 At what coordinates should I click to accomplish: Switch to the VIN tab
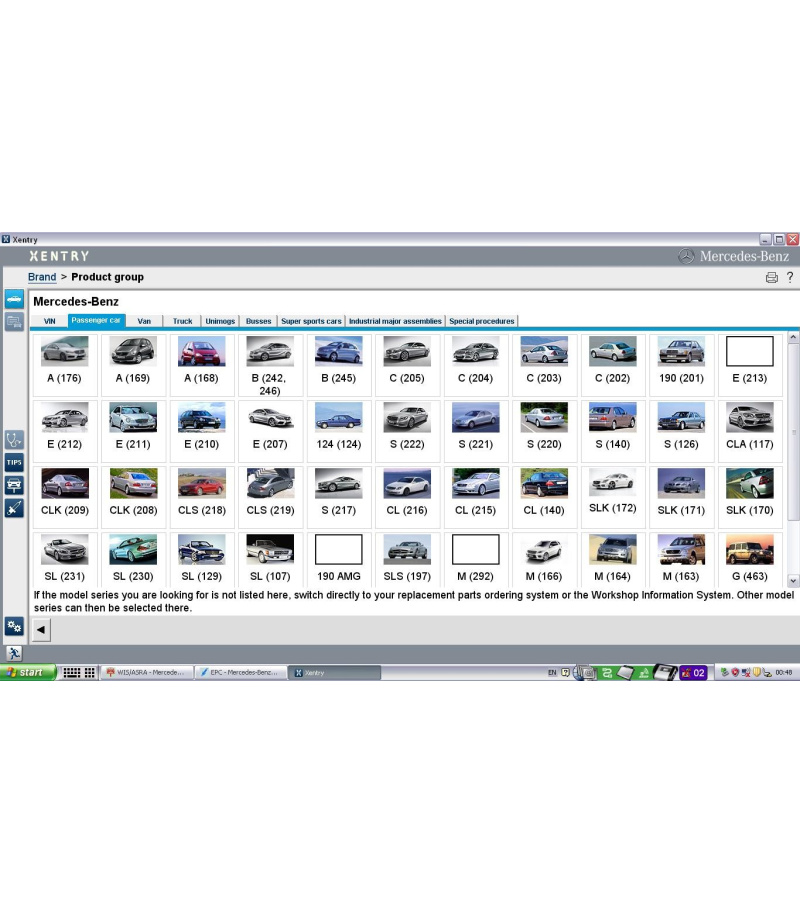(49, 321)
